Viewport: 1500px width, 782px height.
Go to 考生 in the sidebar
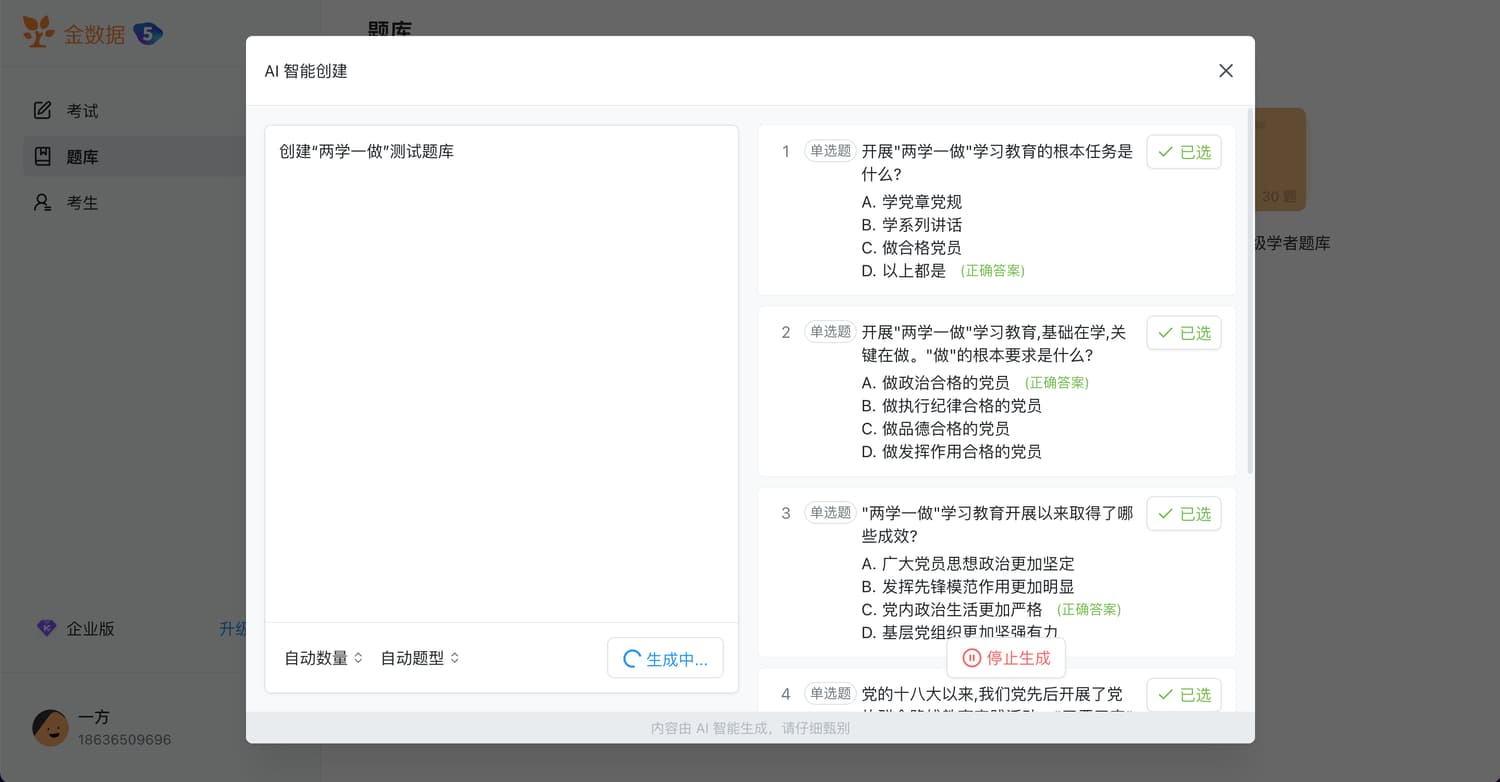pyautogui.click(x=83, y=203)
